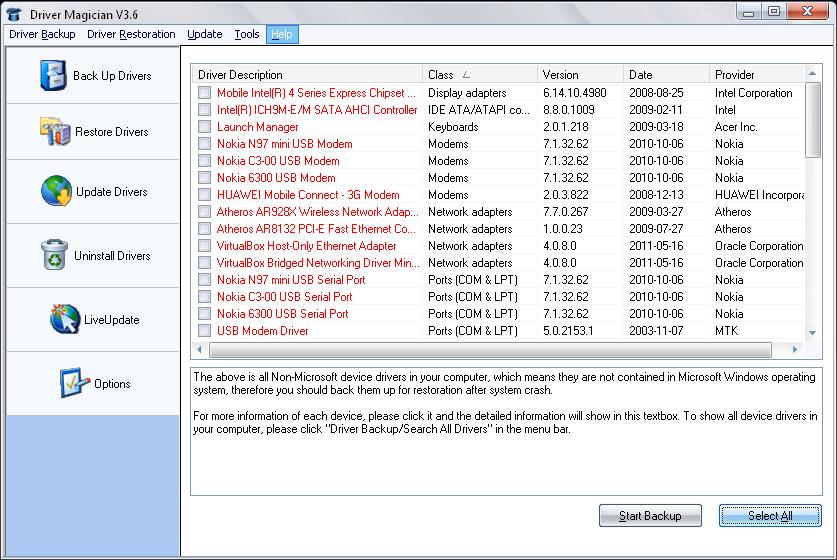This screenshot has width=837, height=560.
Task: Open the Driver Backup menu
Action: tap(42, 34)
